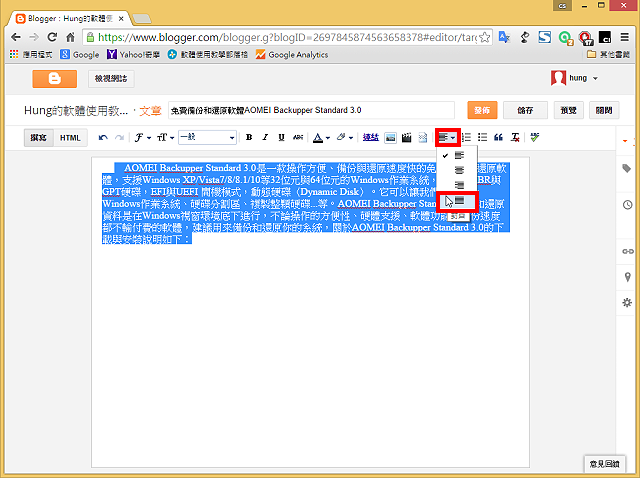Insert an image with the picture icon
The height and width of the screenshot is (480, 644).
[390, 138]
